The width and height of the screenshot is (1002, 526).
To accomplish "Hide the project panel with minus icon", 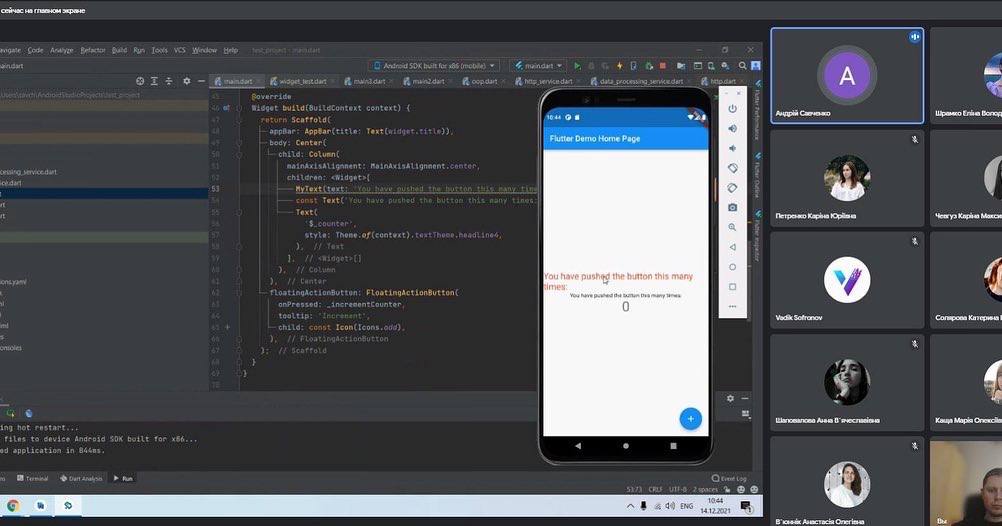I will pyautogui.click(x=201, y=81).
